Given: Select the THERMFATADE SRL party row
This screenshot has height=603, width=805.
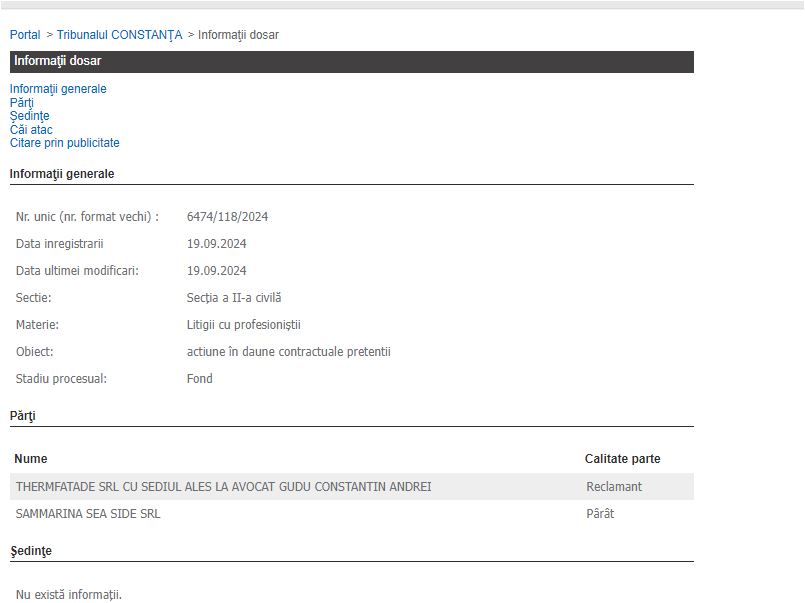Looking at the screenshot, I should (x=223, y=487).
